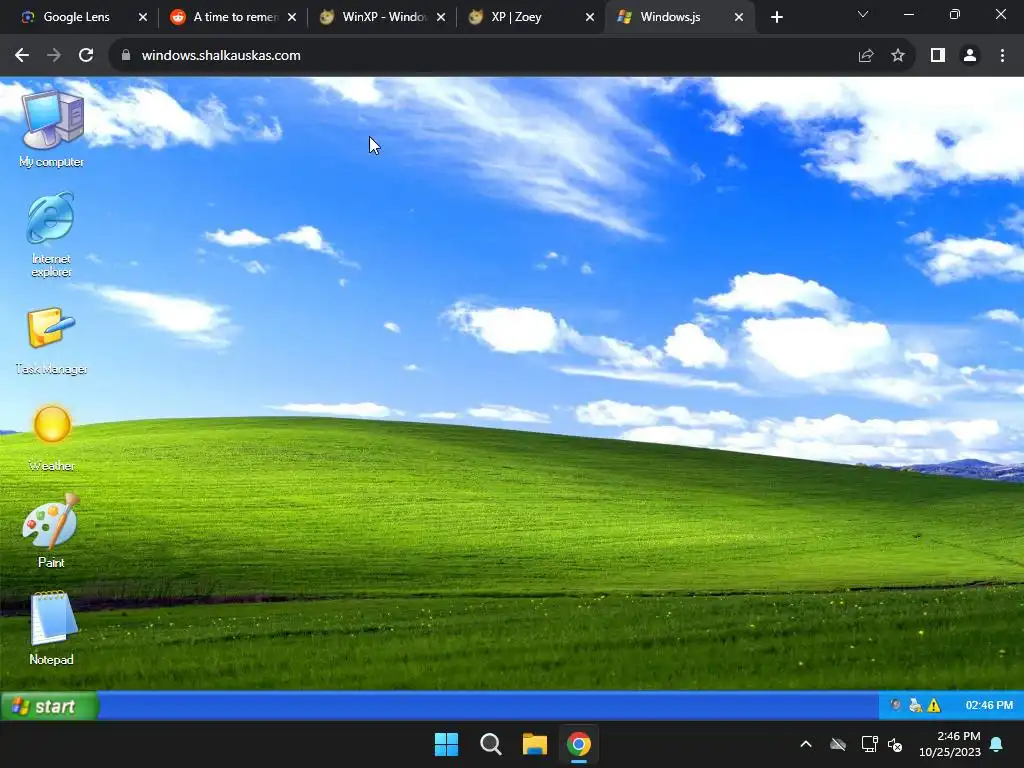Viewport: 1024px width, 768px height.
Task: Open File Explorer from the taskbar
Action: (x=534, y=744)
